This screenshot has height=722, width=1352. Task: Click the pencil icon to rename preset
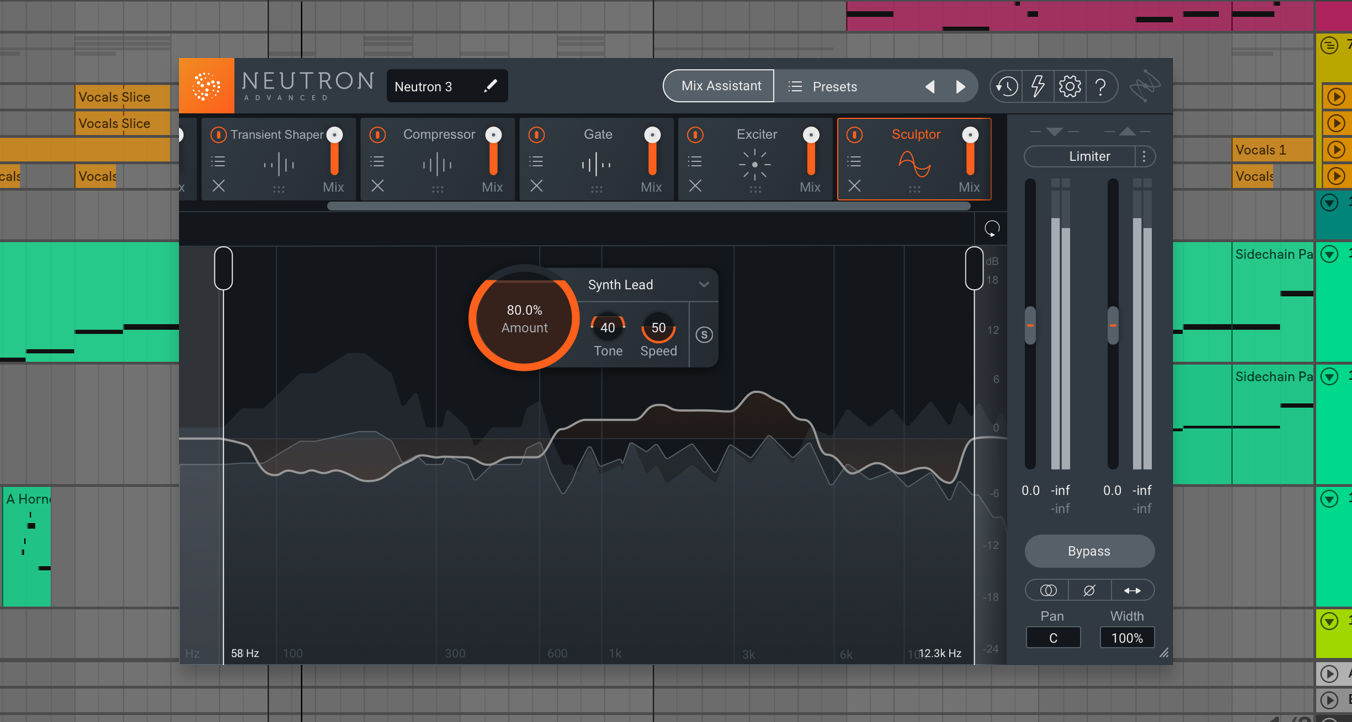click(x=490, y=87)
